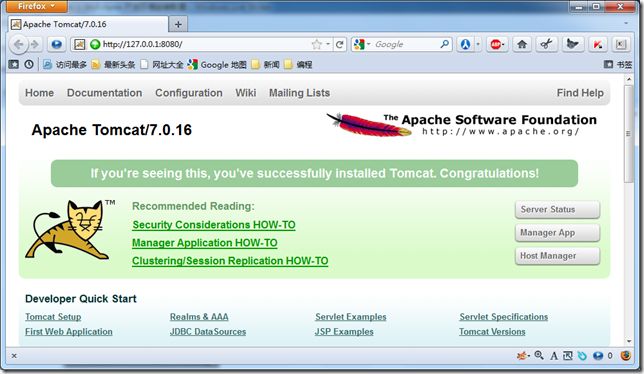The height and width of the screenshot is (374, 644).
Task: Open the 编程 bookmark folder
Action: (x=298, y=64)
